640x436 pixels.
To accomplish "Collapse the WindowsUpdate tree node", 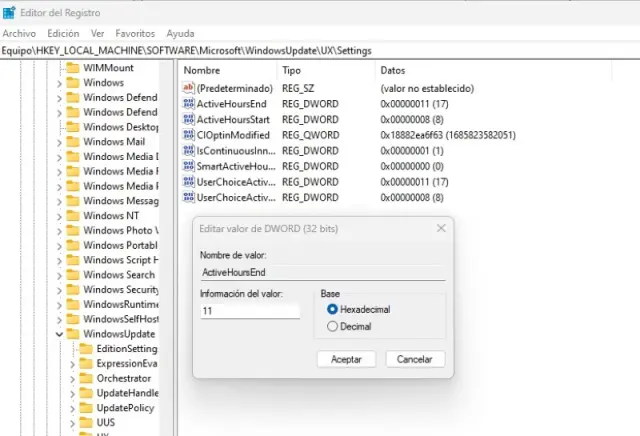I will click(x=59, y=334).
